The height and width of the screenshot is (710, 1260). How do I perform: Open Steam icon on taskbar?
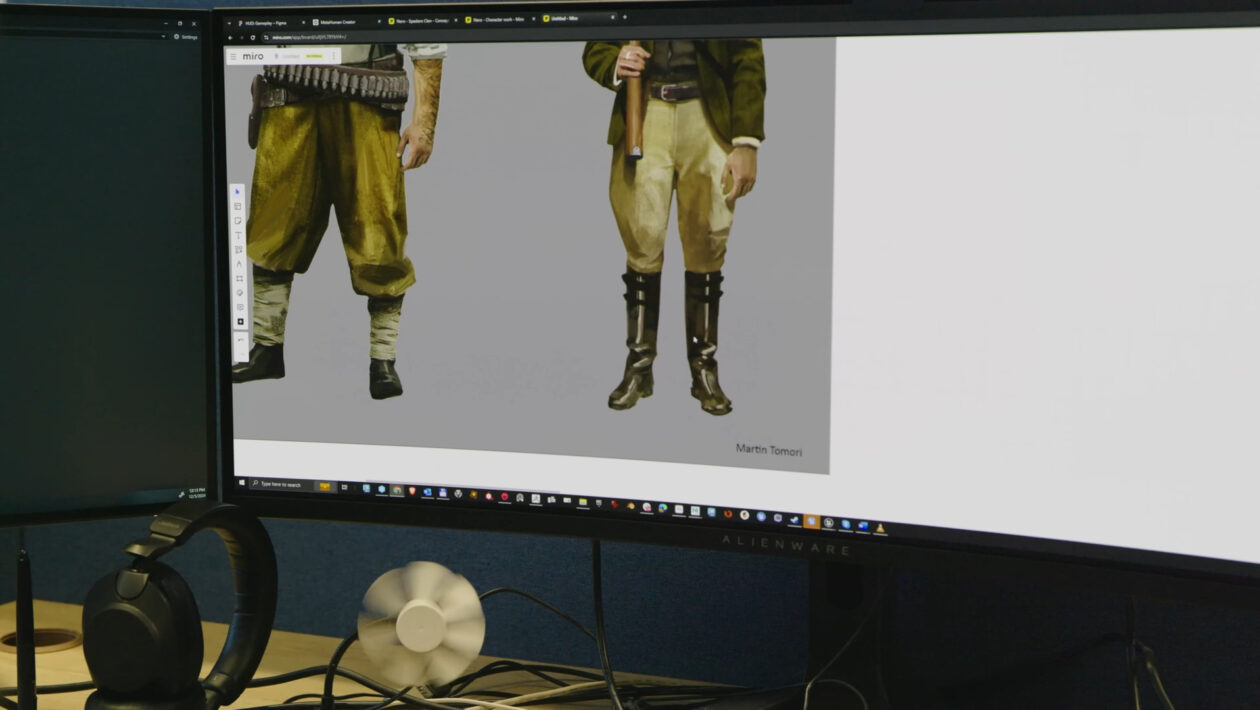pos(794,520)
